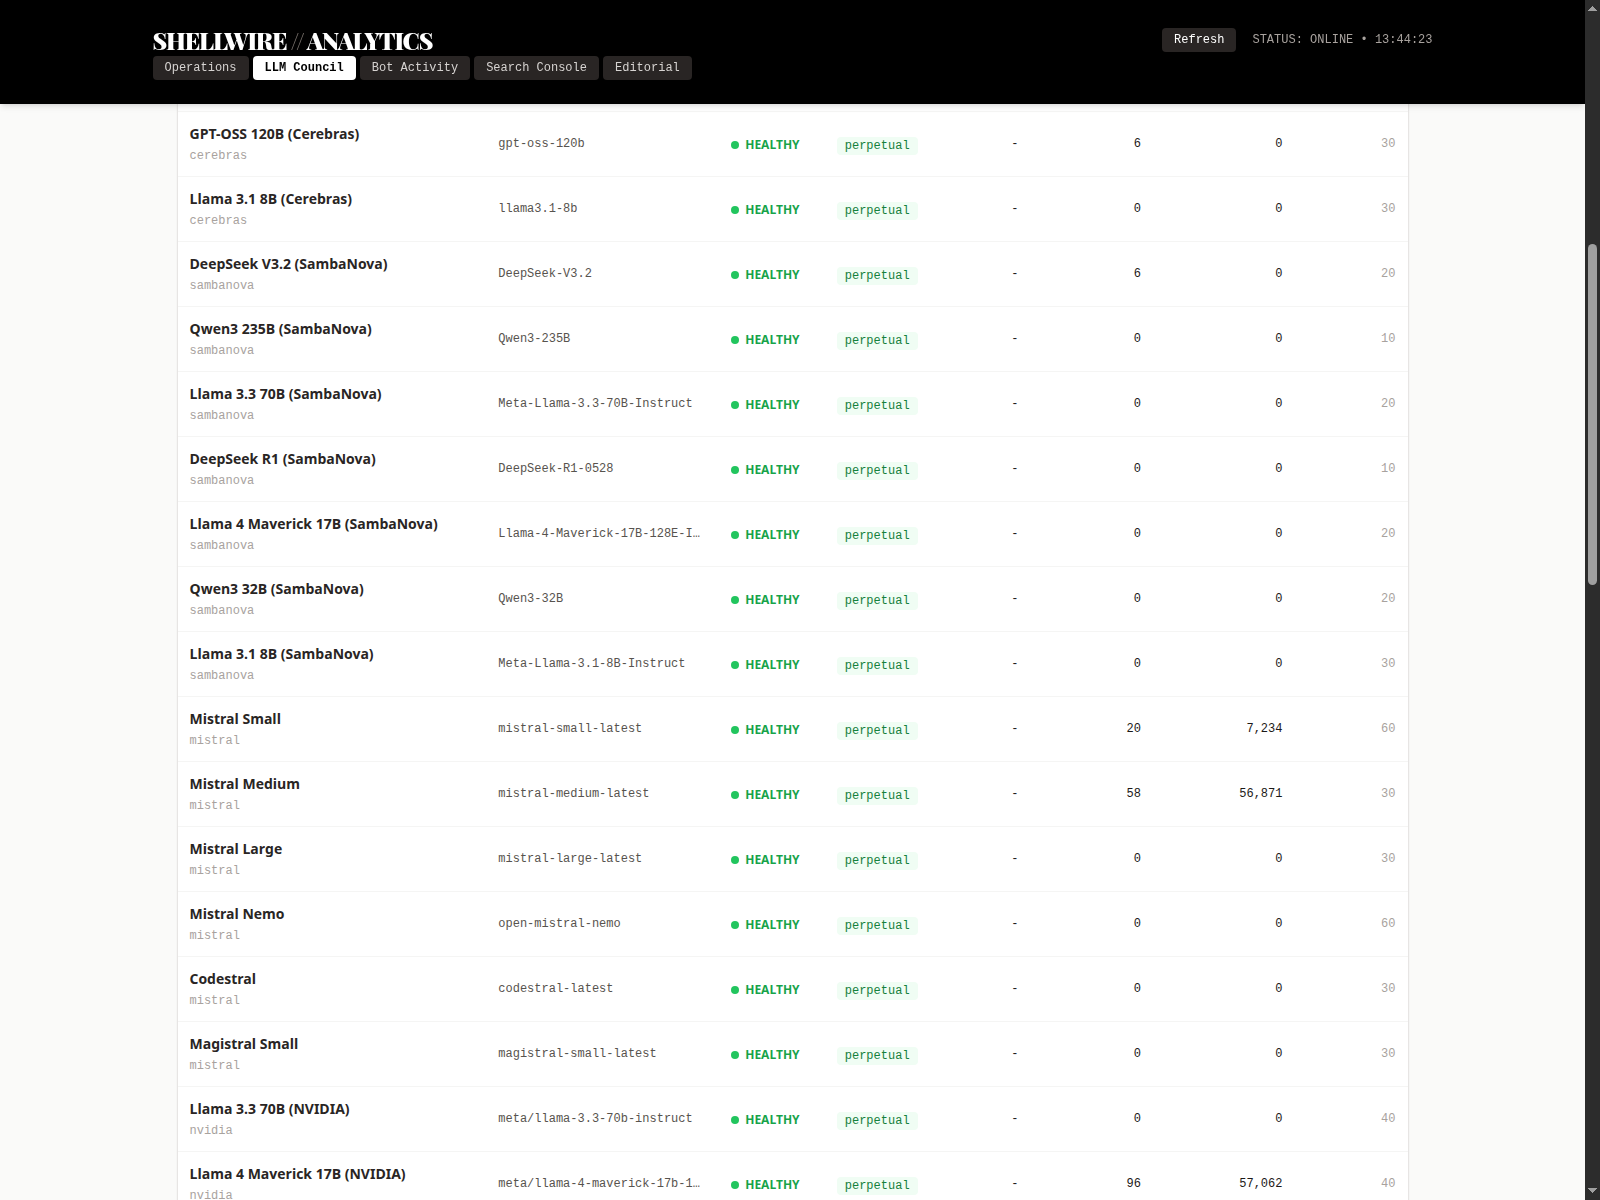Click the Mistral Nemo model name
This screenshot has width=1600, height=1200.
point(236,914)
